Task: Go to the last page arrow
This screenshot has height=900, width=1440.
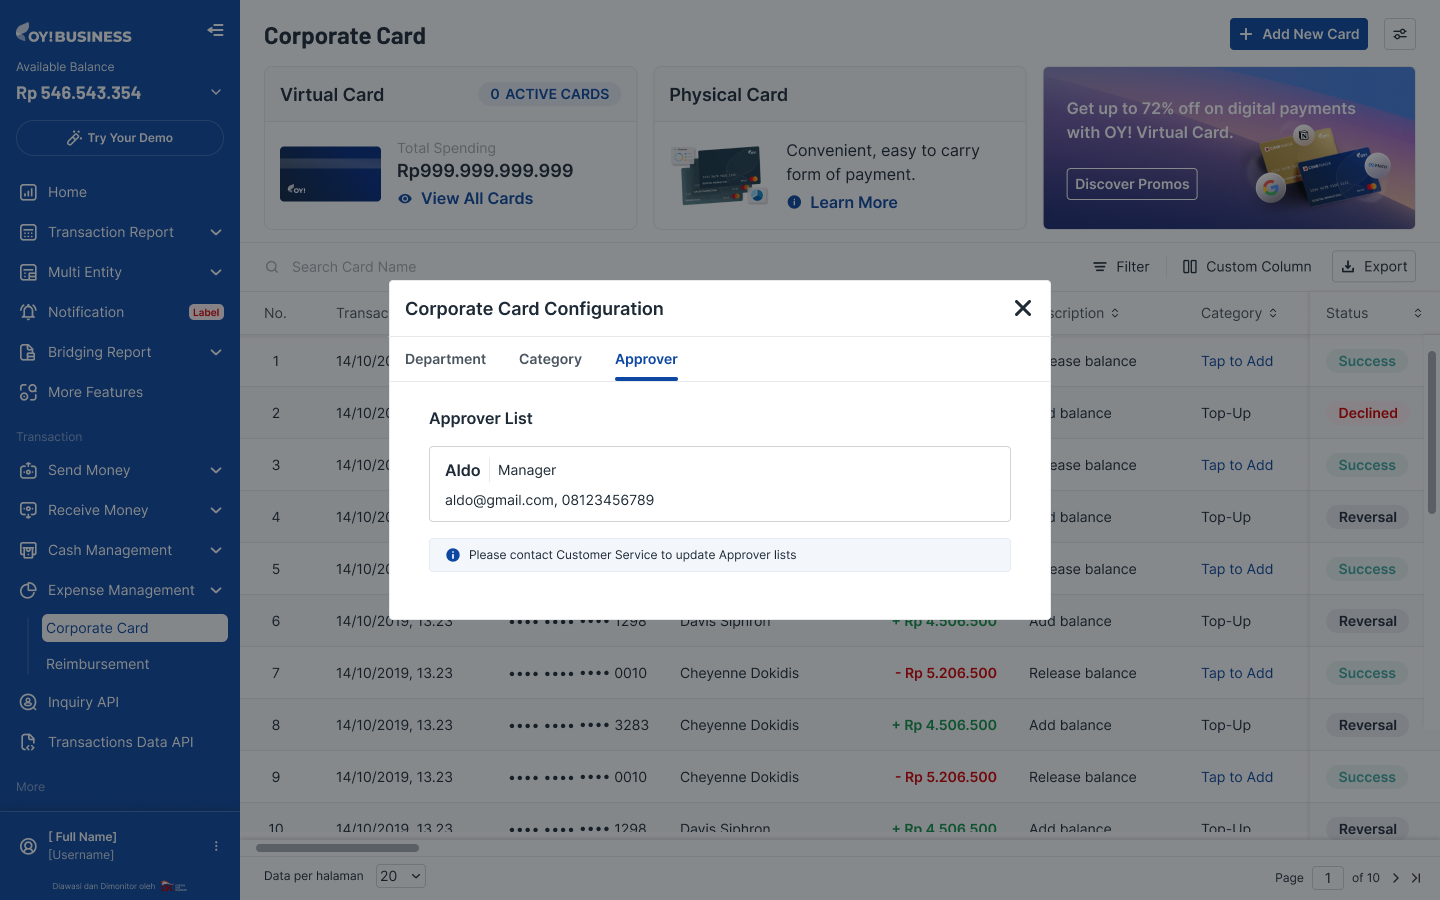Action: pos(1416,878)
